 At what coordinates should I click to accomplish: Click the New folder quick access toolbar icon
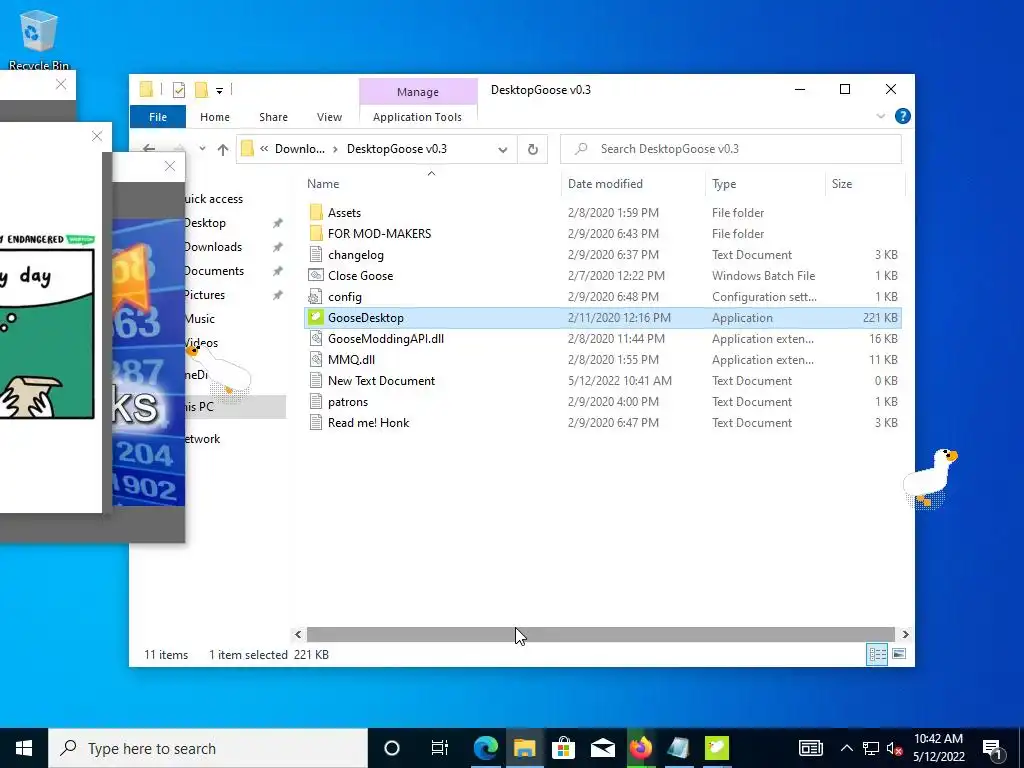coord(201,90)
